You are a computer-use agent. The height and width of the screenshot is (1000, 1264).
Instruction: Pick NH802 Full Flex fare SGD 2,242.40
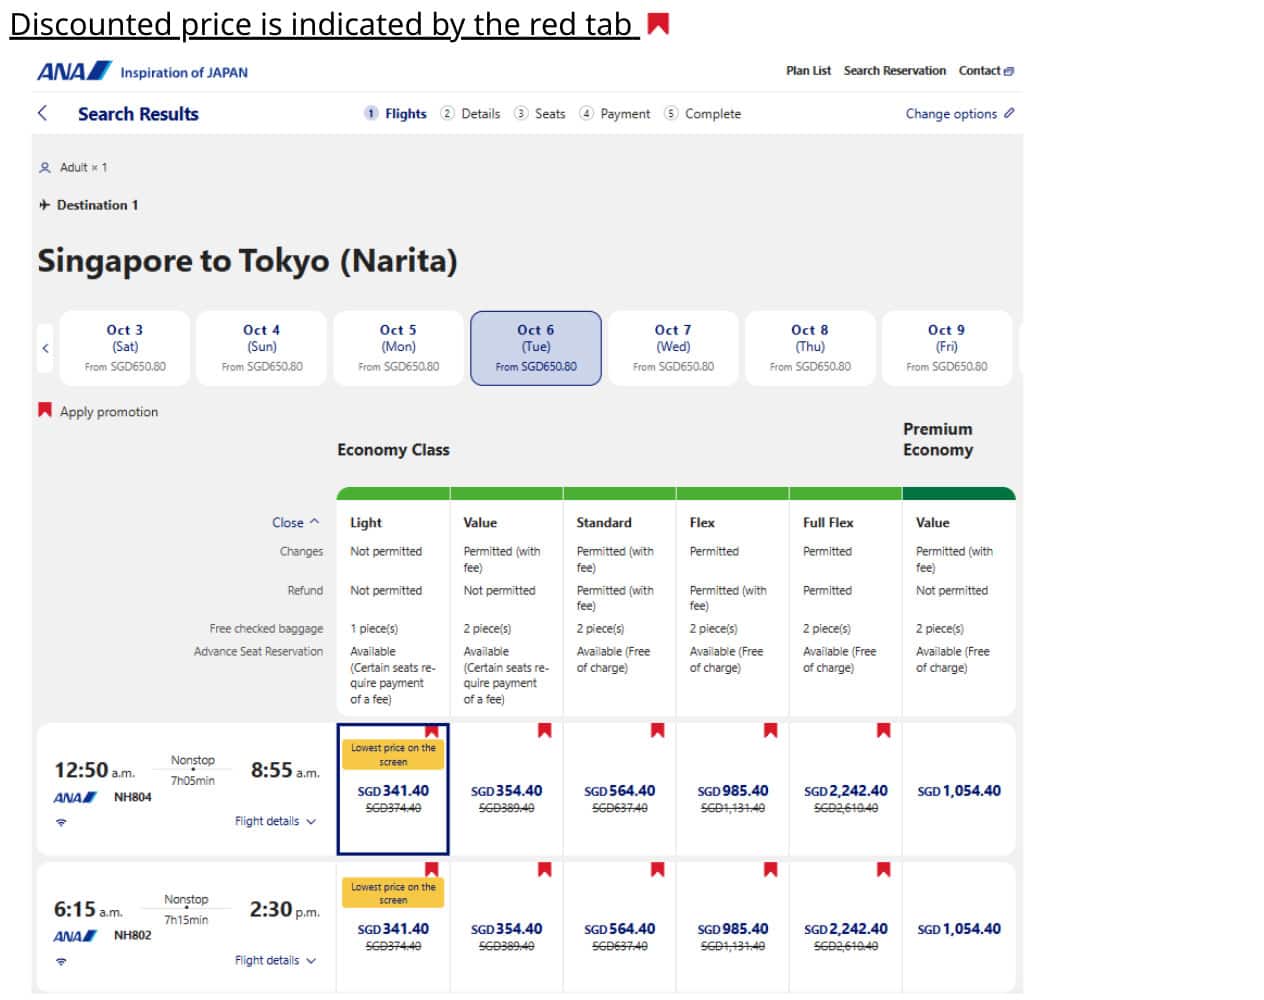click(845, 929)
